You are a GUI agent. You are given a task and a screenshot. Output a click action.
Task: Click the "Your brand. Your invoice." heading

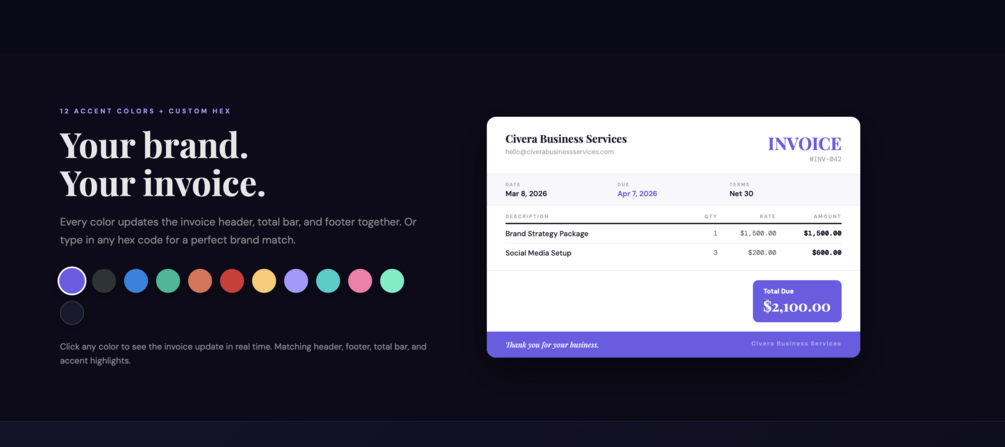tap(162, 164)
